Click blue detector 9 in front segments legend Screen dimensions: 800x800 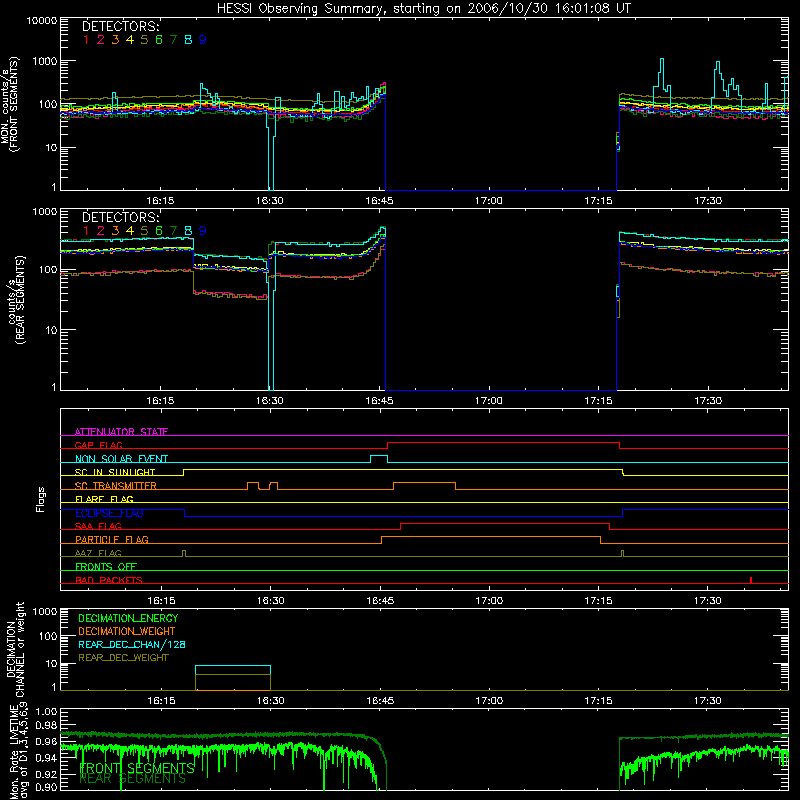point(203,40)
